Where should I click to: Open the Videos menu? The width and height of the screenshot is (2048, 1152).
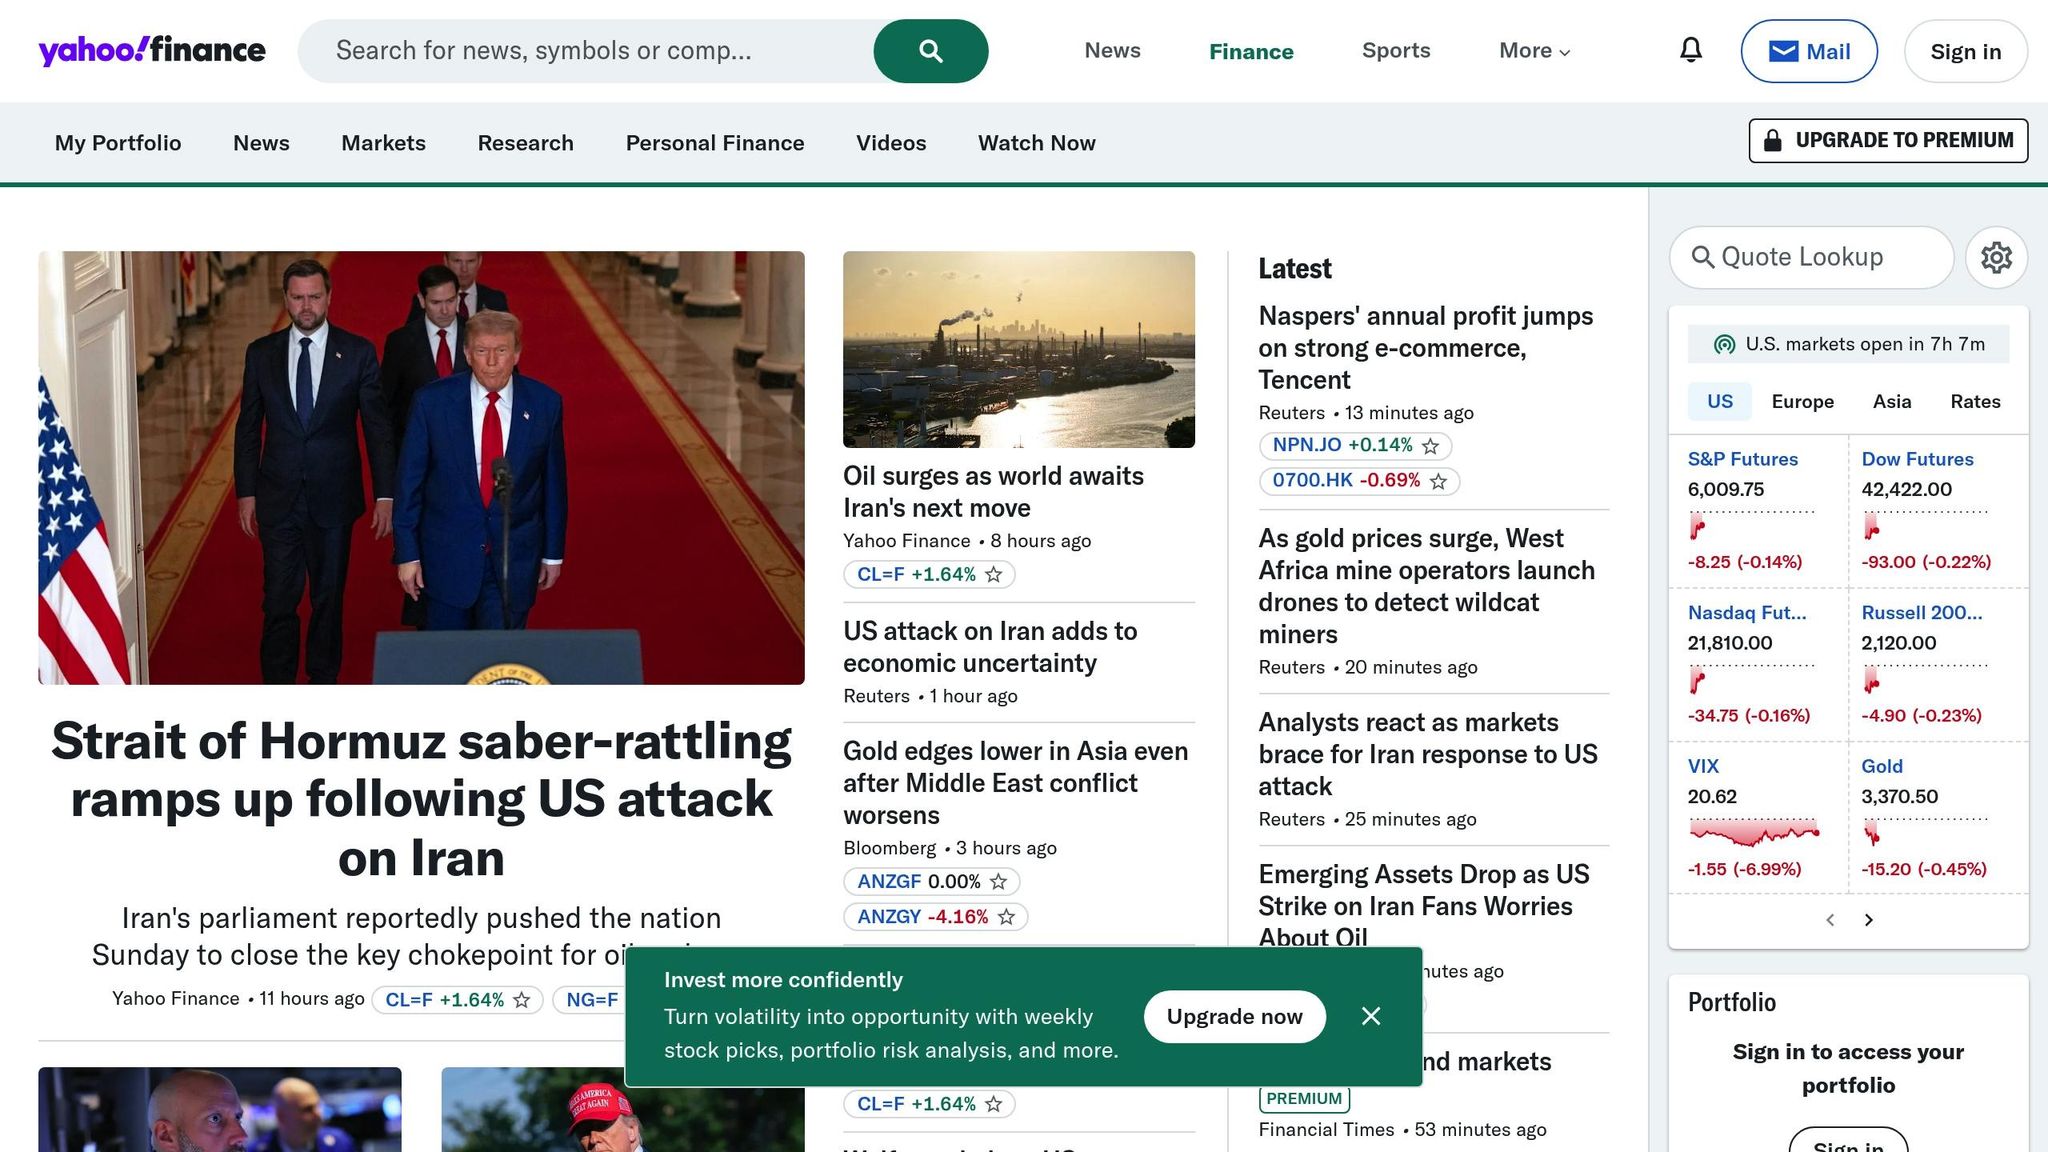coord(891,143)
